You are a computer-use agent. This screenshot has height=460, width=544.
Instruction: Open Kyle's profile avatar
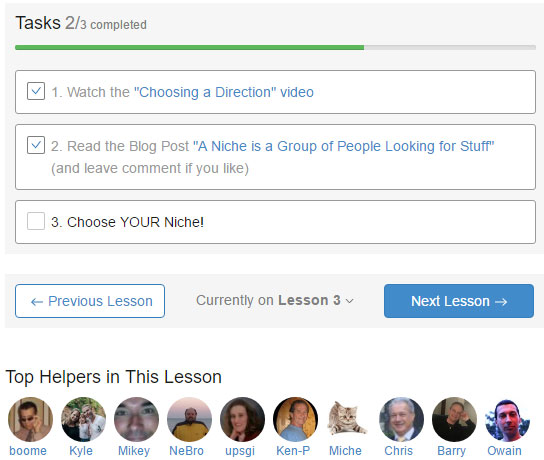[83, 419]
